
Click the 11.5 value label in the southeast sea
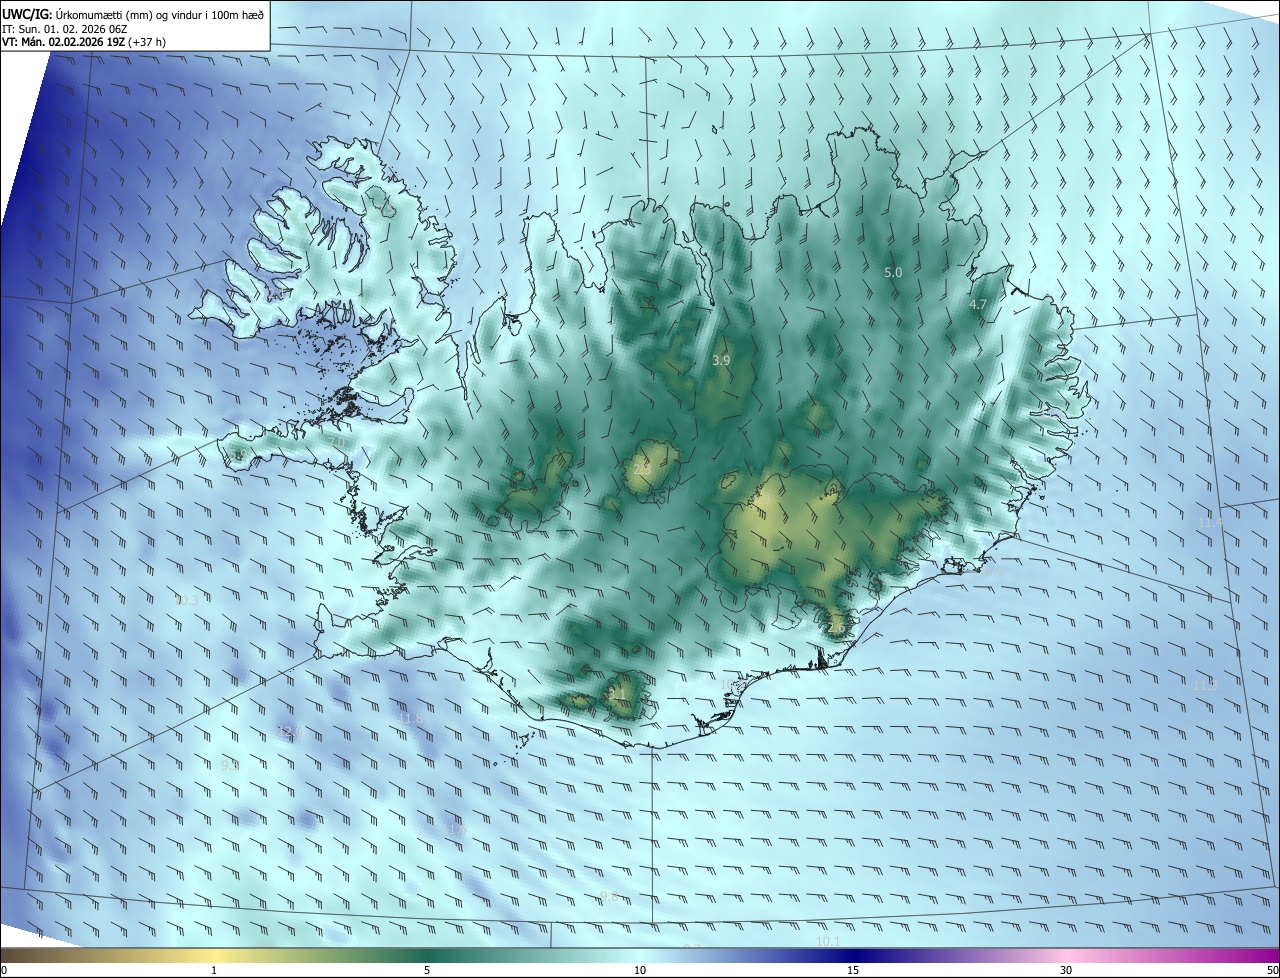[1206, 685]
